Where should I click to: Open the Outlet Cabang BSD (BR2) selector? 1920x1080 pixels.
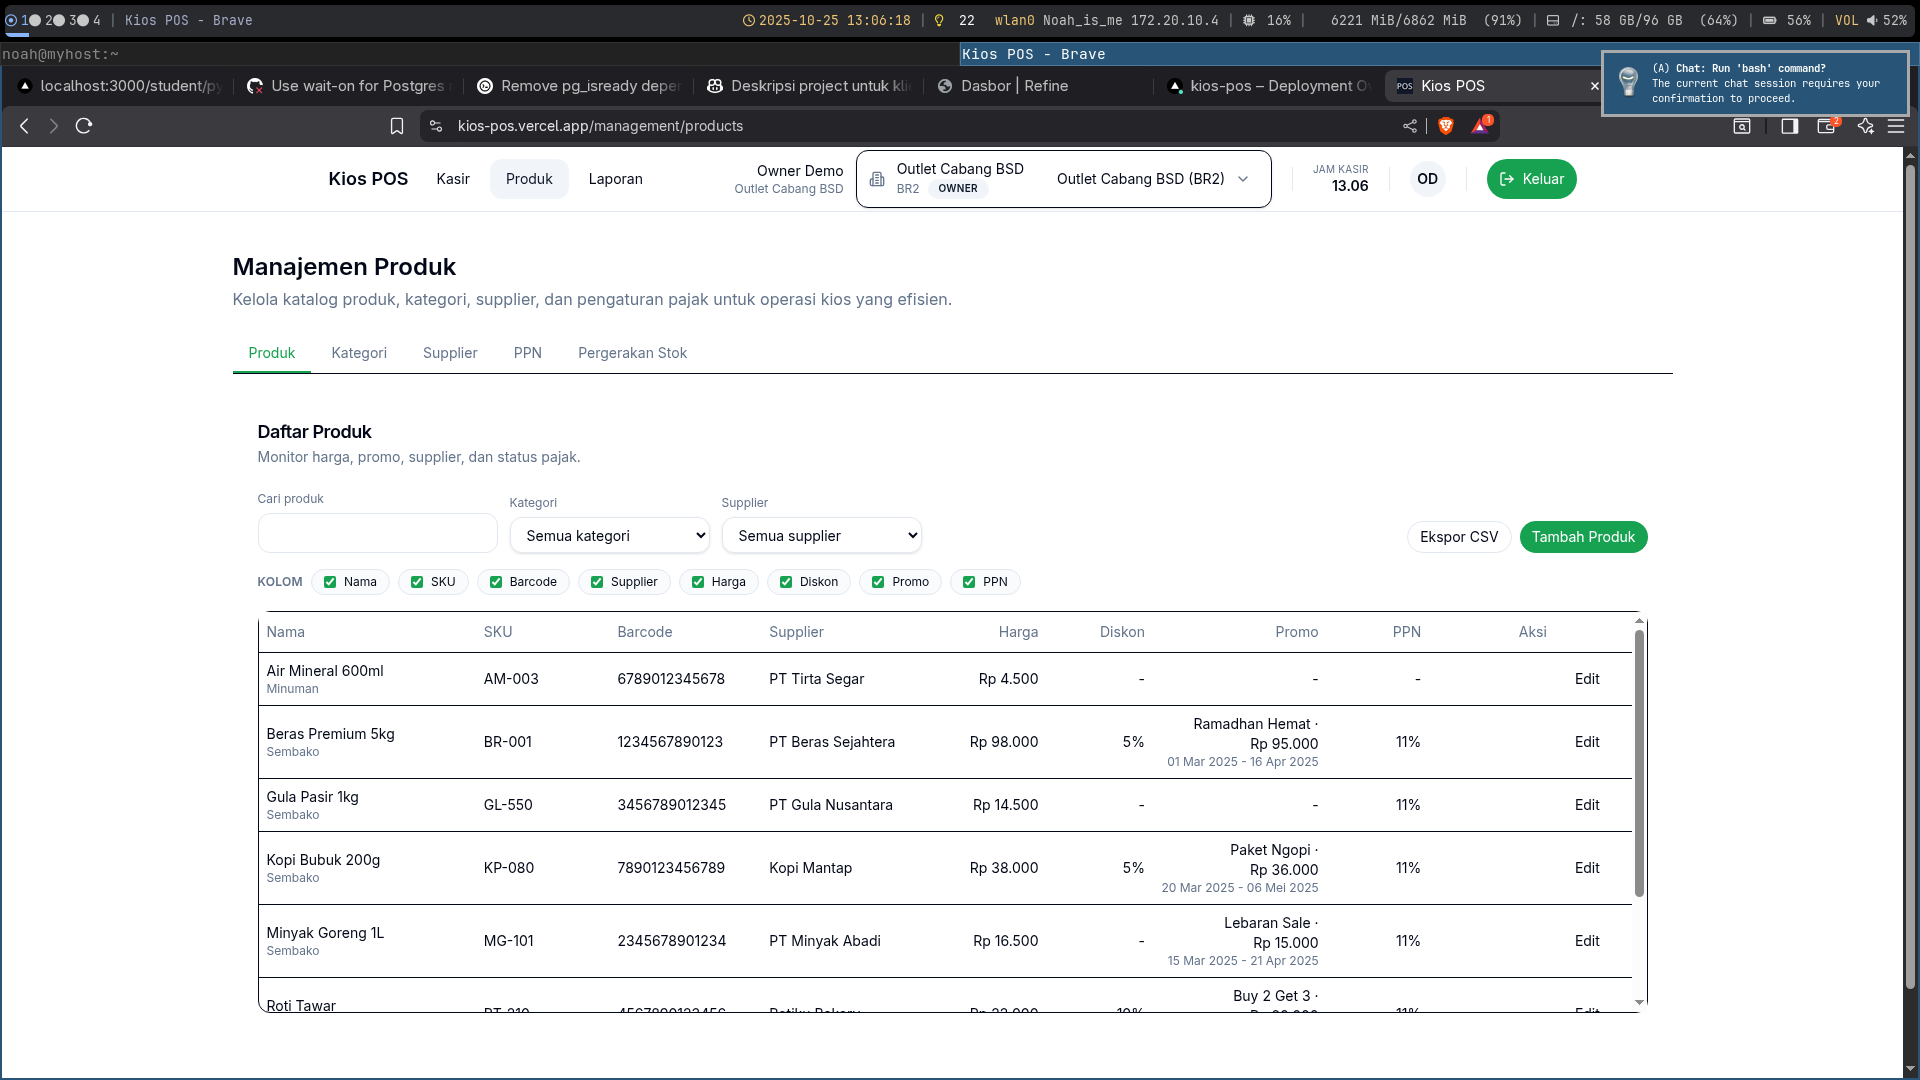tap(1152, 179)
